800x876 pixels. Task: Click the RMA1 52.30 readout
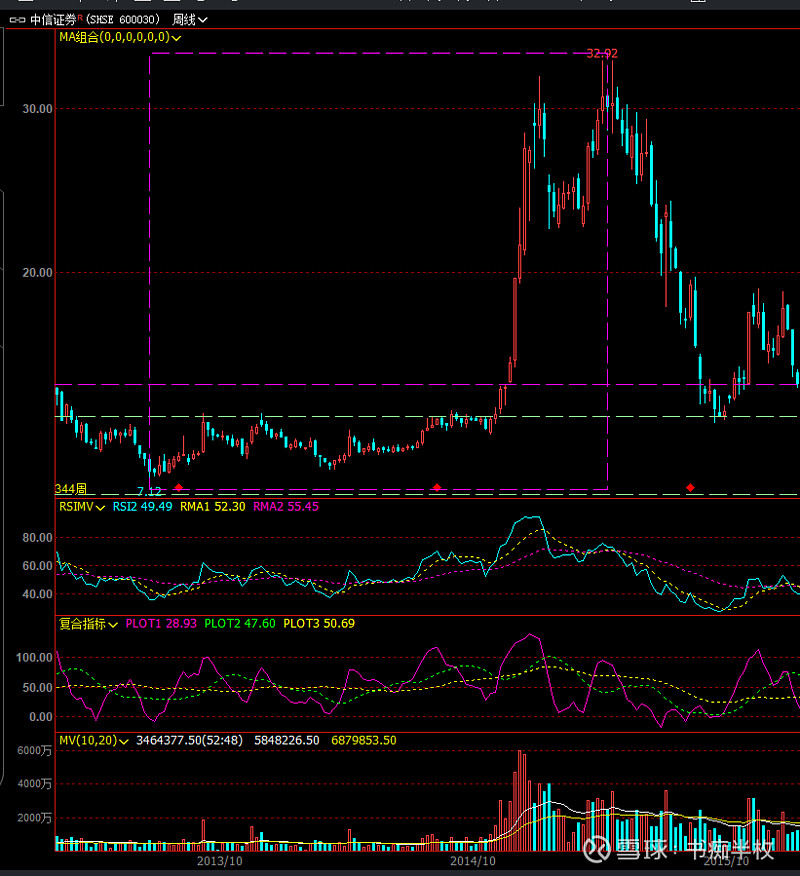[x=212, y=507]
